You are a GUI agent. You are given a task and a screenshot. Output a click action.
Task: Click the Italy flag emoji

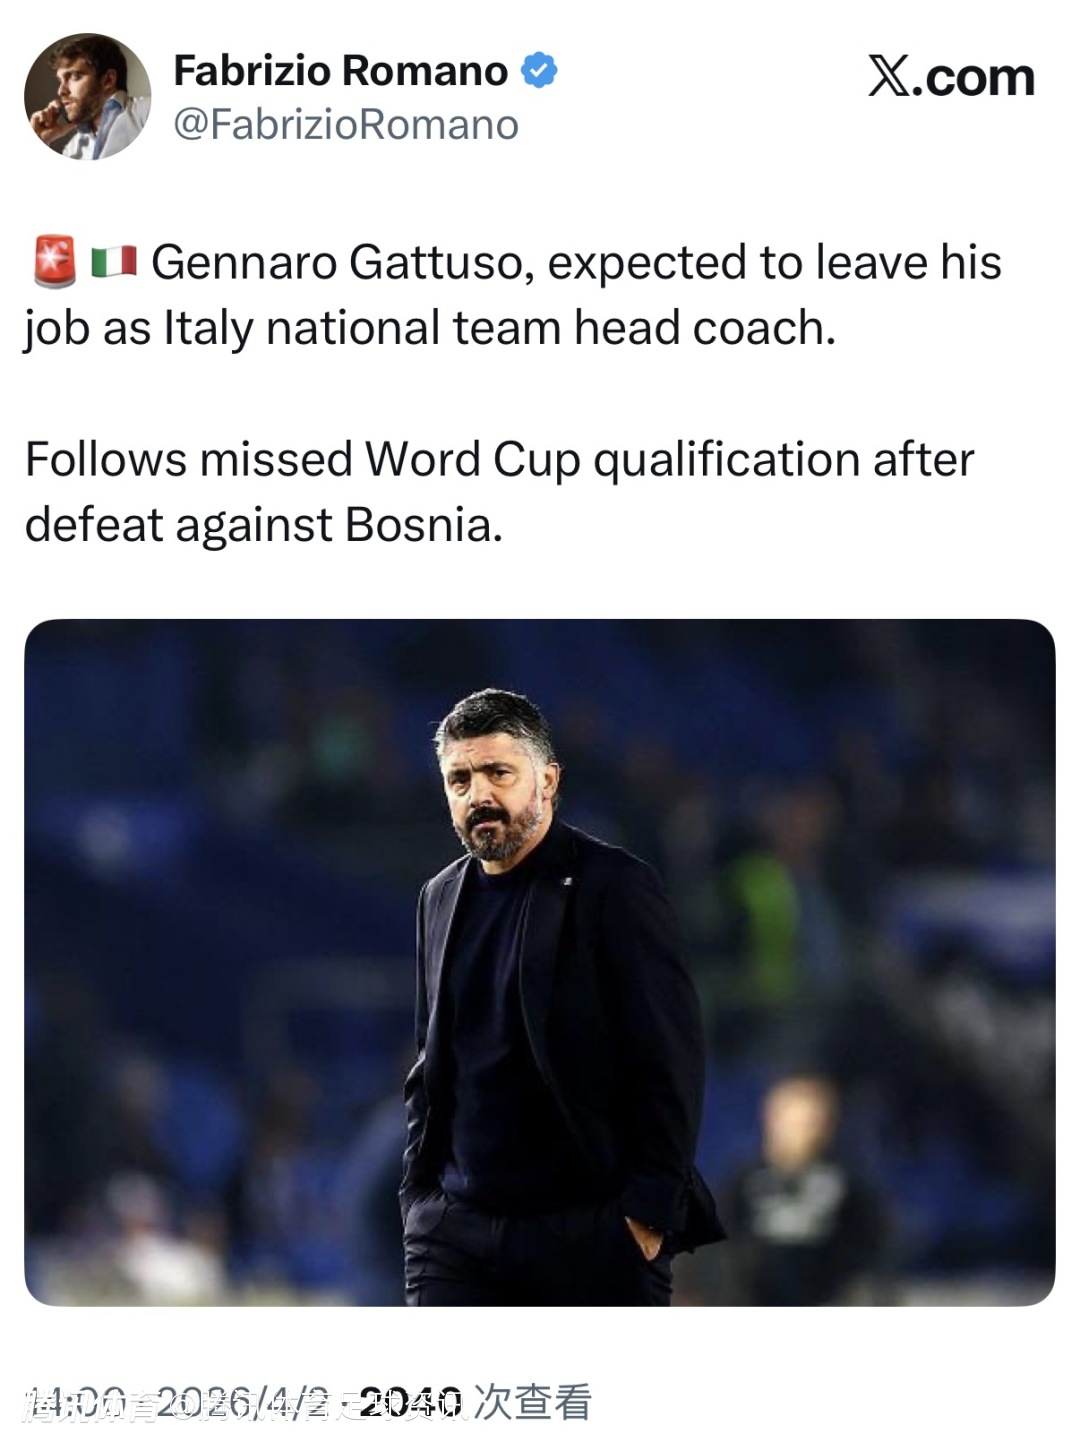click(x=114, y=262)
